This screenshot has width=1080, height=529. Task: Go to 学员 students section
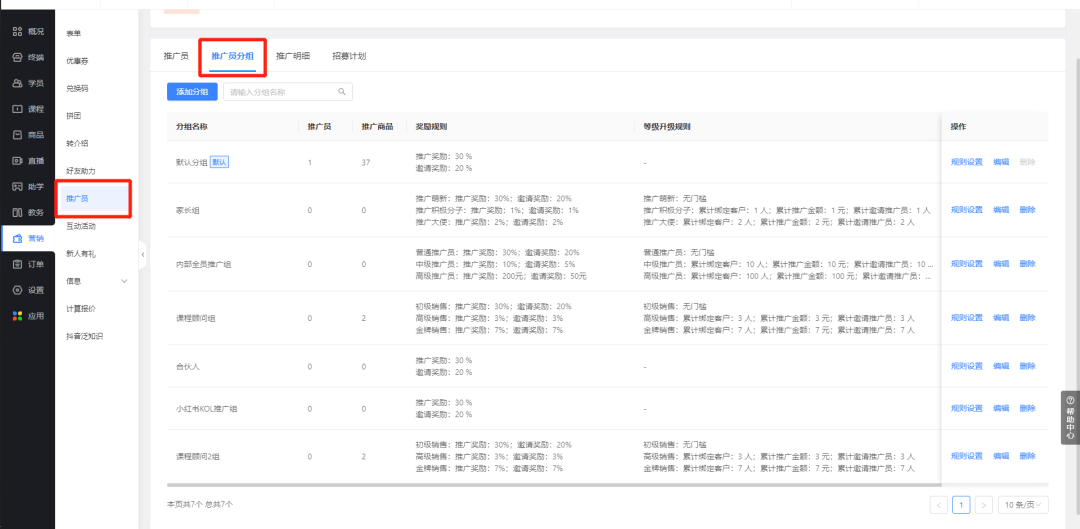27,83
